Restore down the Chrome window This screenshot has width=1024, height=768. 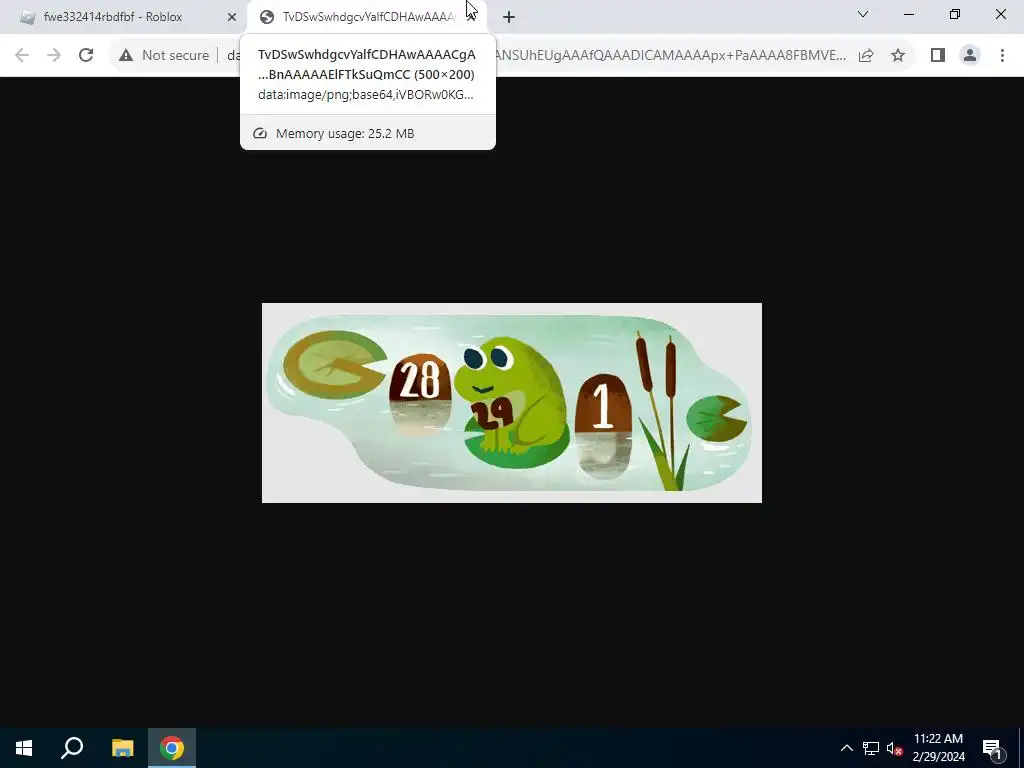coord(955,14)
